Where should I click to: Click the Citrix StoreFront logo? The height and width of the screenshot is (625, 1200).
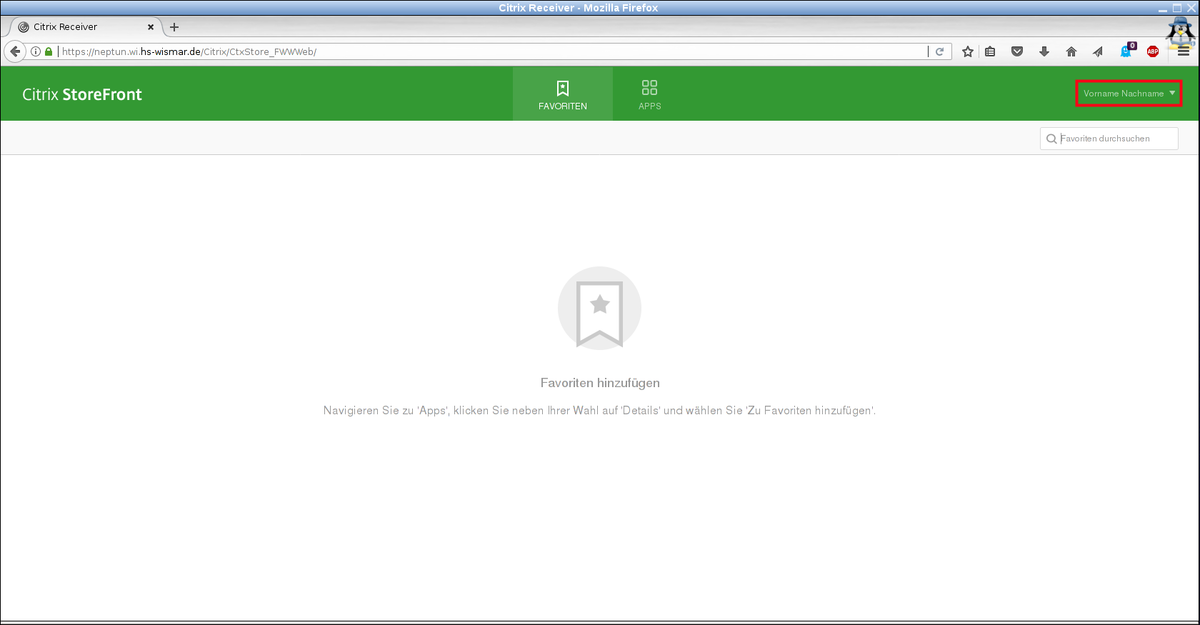[82, 95]
